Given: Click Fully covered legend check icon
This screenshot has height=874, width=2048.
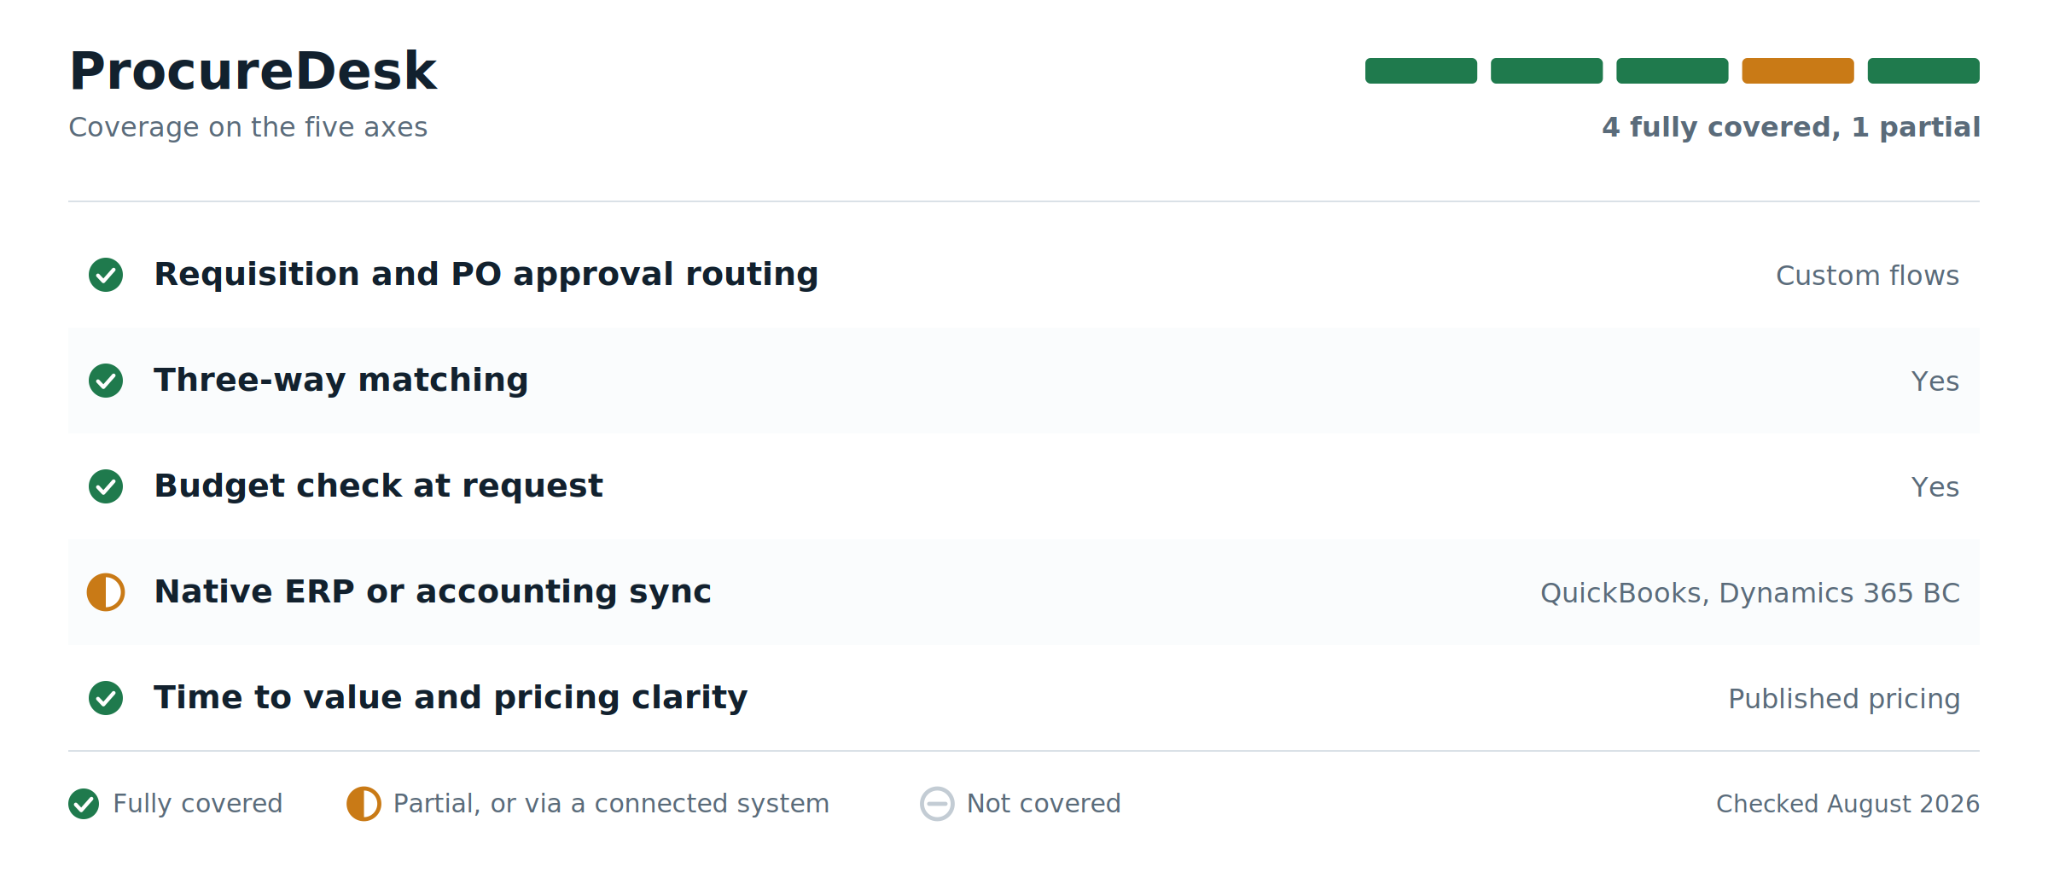Looking at the screenshot, I should tap(84, 804).
